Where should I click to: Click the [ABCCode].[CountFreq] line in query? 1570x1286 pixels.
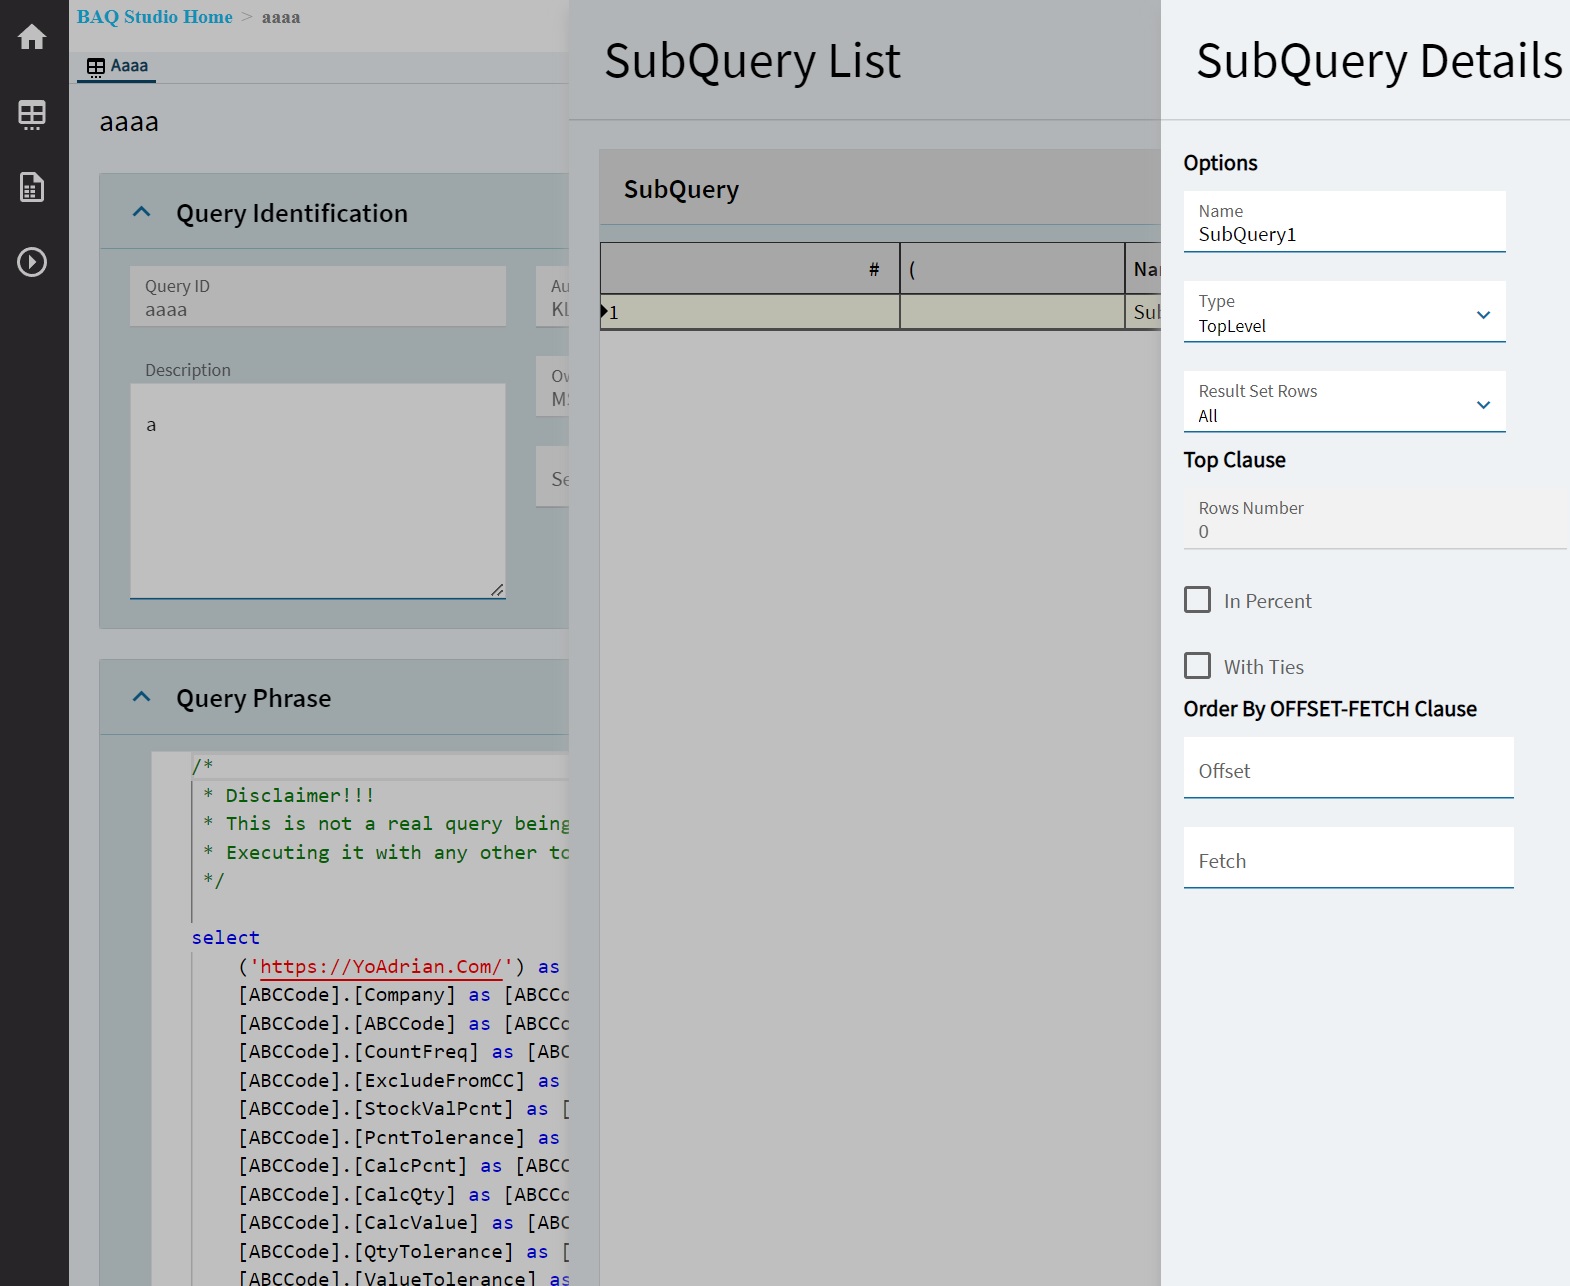tap(403, 1052)
